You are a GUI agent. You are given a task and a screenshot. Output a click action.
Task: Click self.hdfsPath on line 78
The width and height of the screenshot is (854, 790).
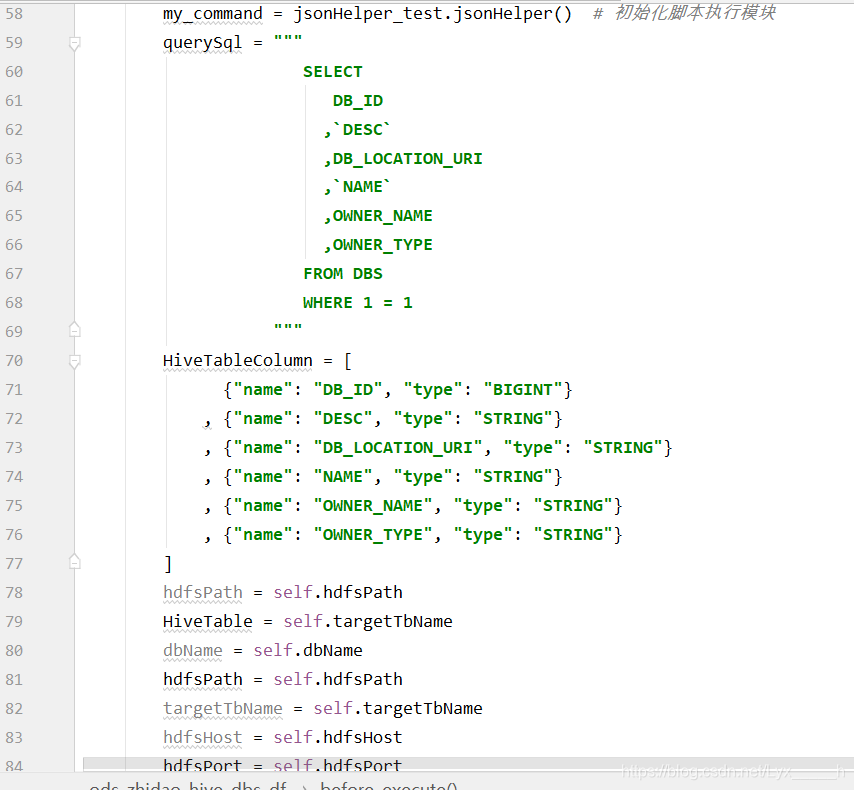(338, 592)
